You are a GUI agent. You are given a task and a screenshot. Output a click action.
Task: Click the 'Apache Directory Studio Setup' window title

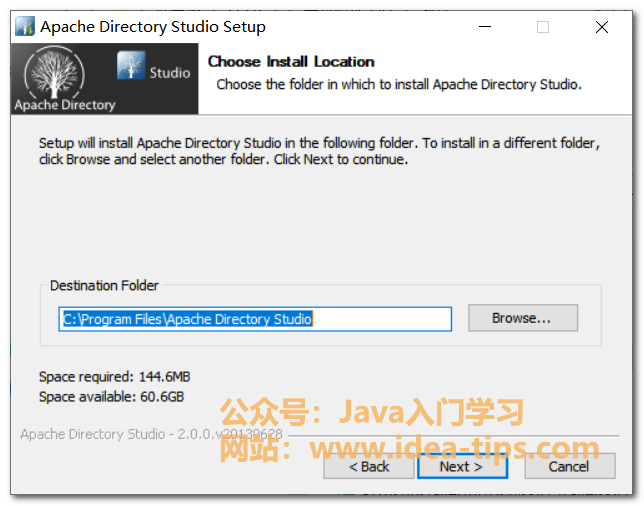coord(153,27)
